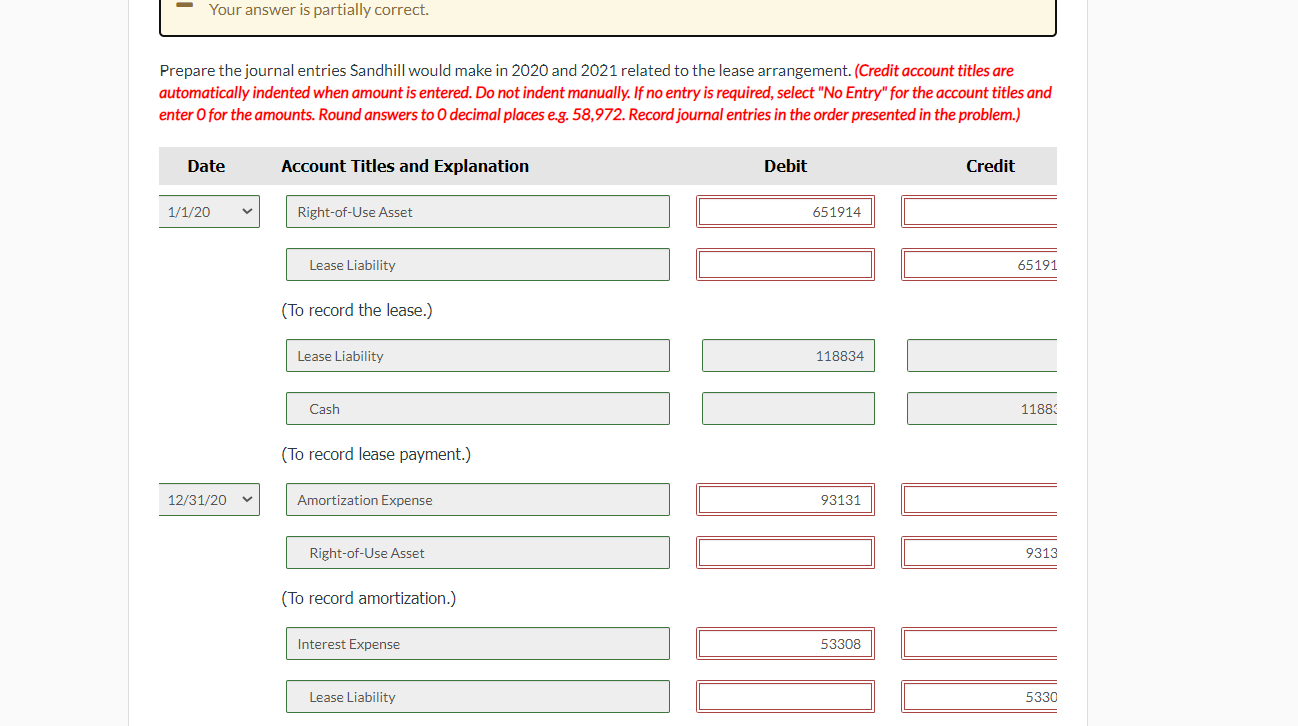Image resolution: width=1298 pixels, height=726 pixels.
Task: Click the Amortization Expense account field
Action: click(477, 499)
